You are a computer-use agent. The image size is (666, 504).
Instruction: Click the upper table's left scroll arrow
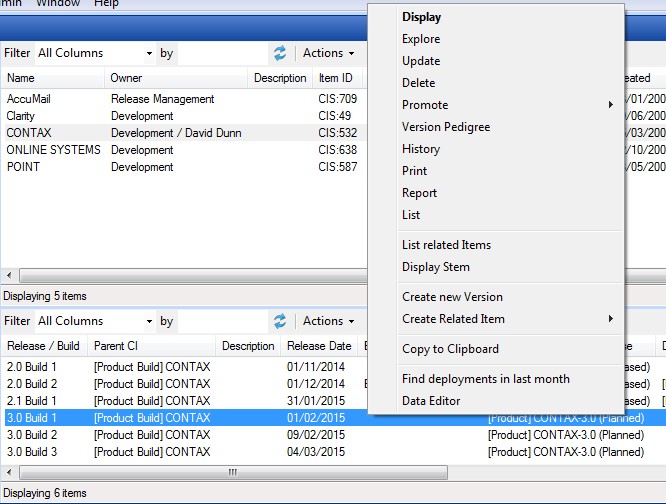point(9,276)
